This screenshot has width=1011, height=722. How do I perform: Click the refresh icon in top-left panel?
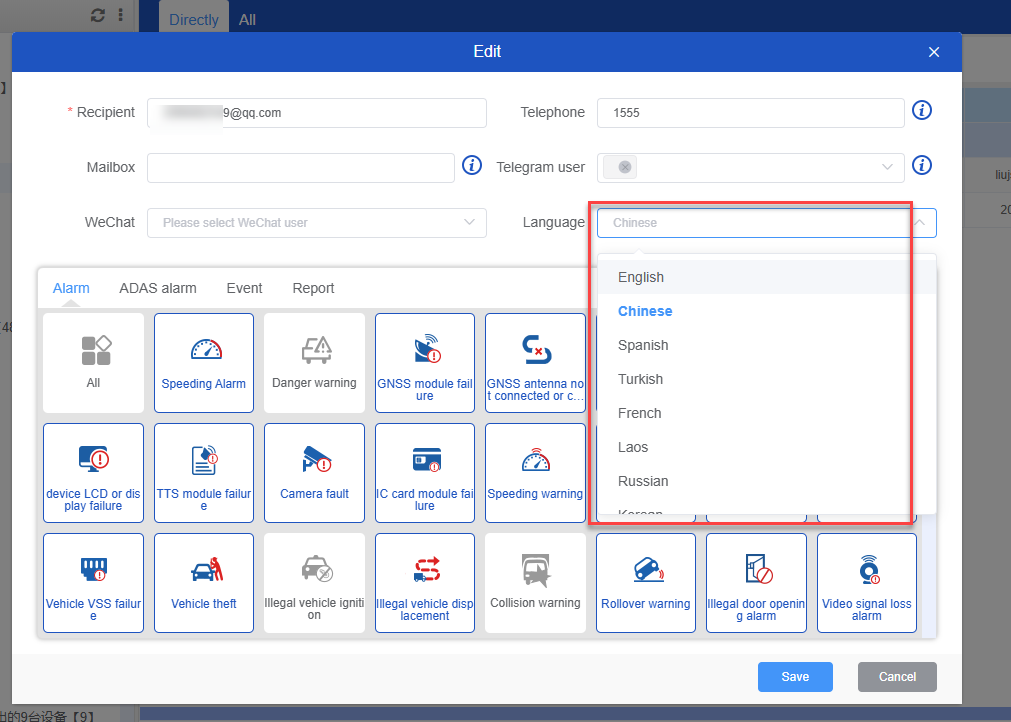click(x=97, y=15)
